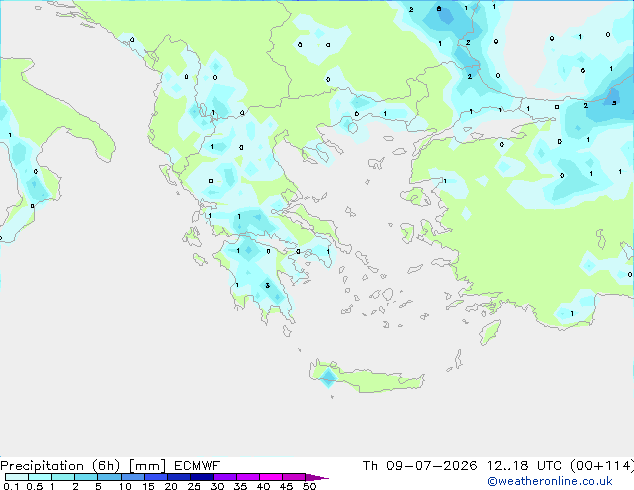Click the '12..18 UTC' time range text
This screenshot has width=634, height=490.
tap(524, 466)
